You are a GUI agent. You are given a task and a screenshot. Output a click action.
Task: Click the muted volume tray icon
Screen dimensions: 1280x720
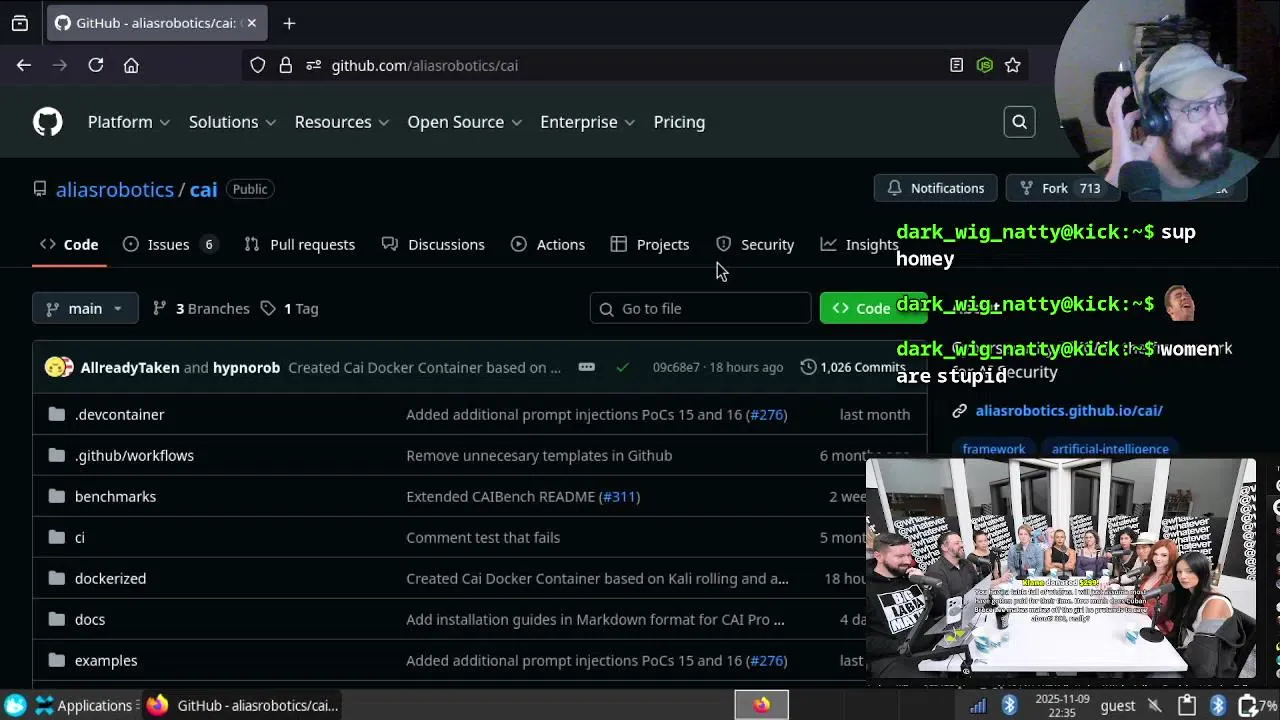(1155, 705)
